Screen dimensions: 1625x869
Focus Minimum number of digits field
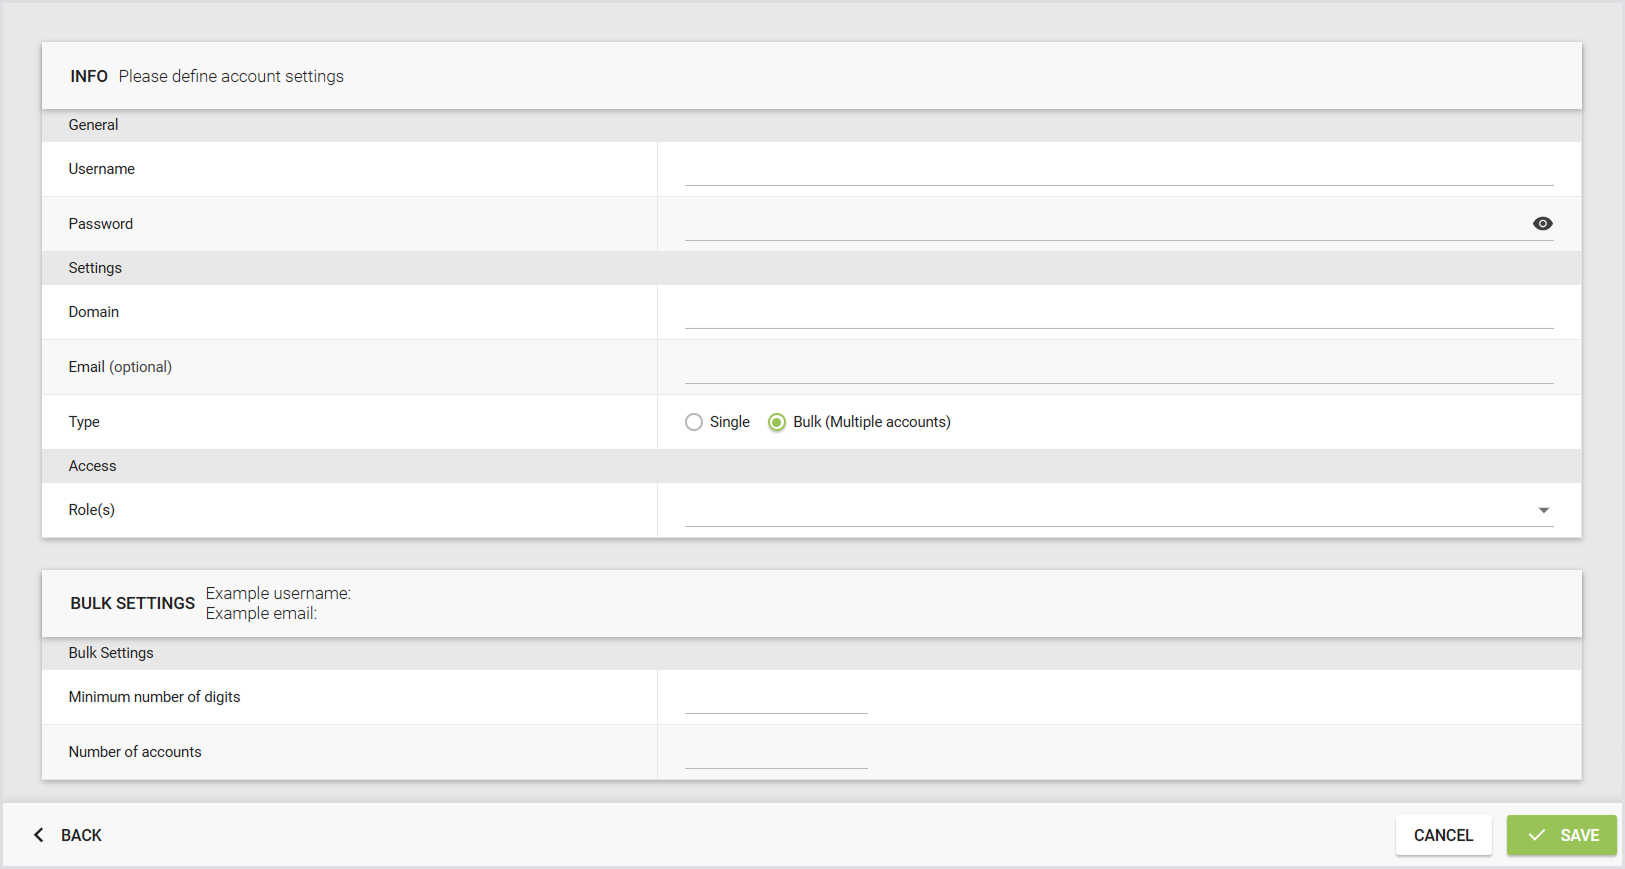[776, 698]
